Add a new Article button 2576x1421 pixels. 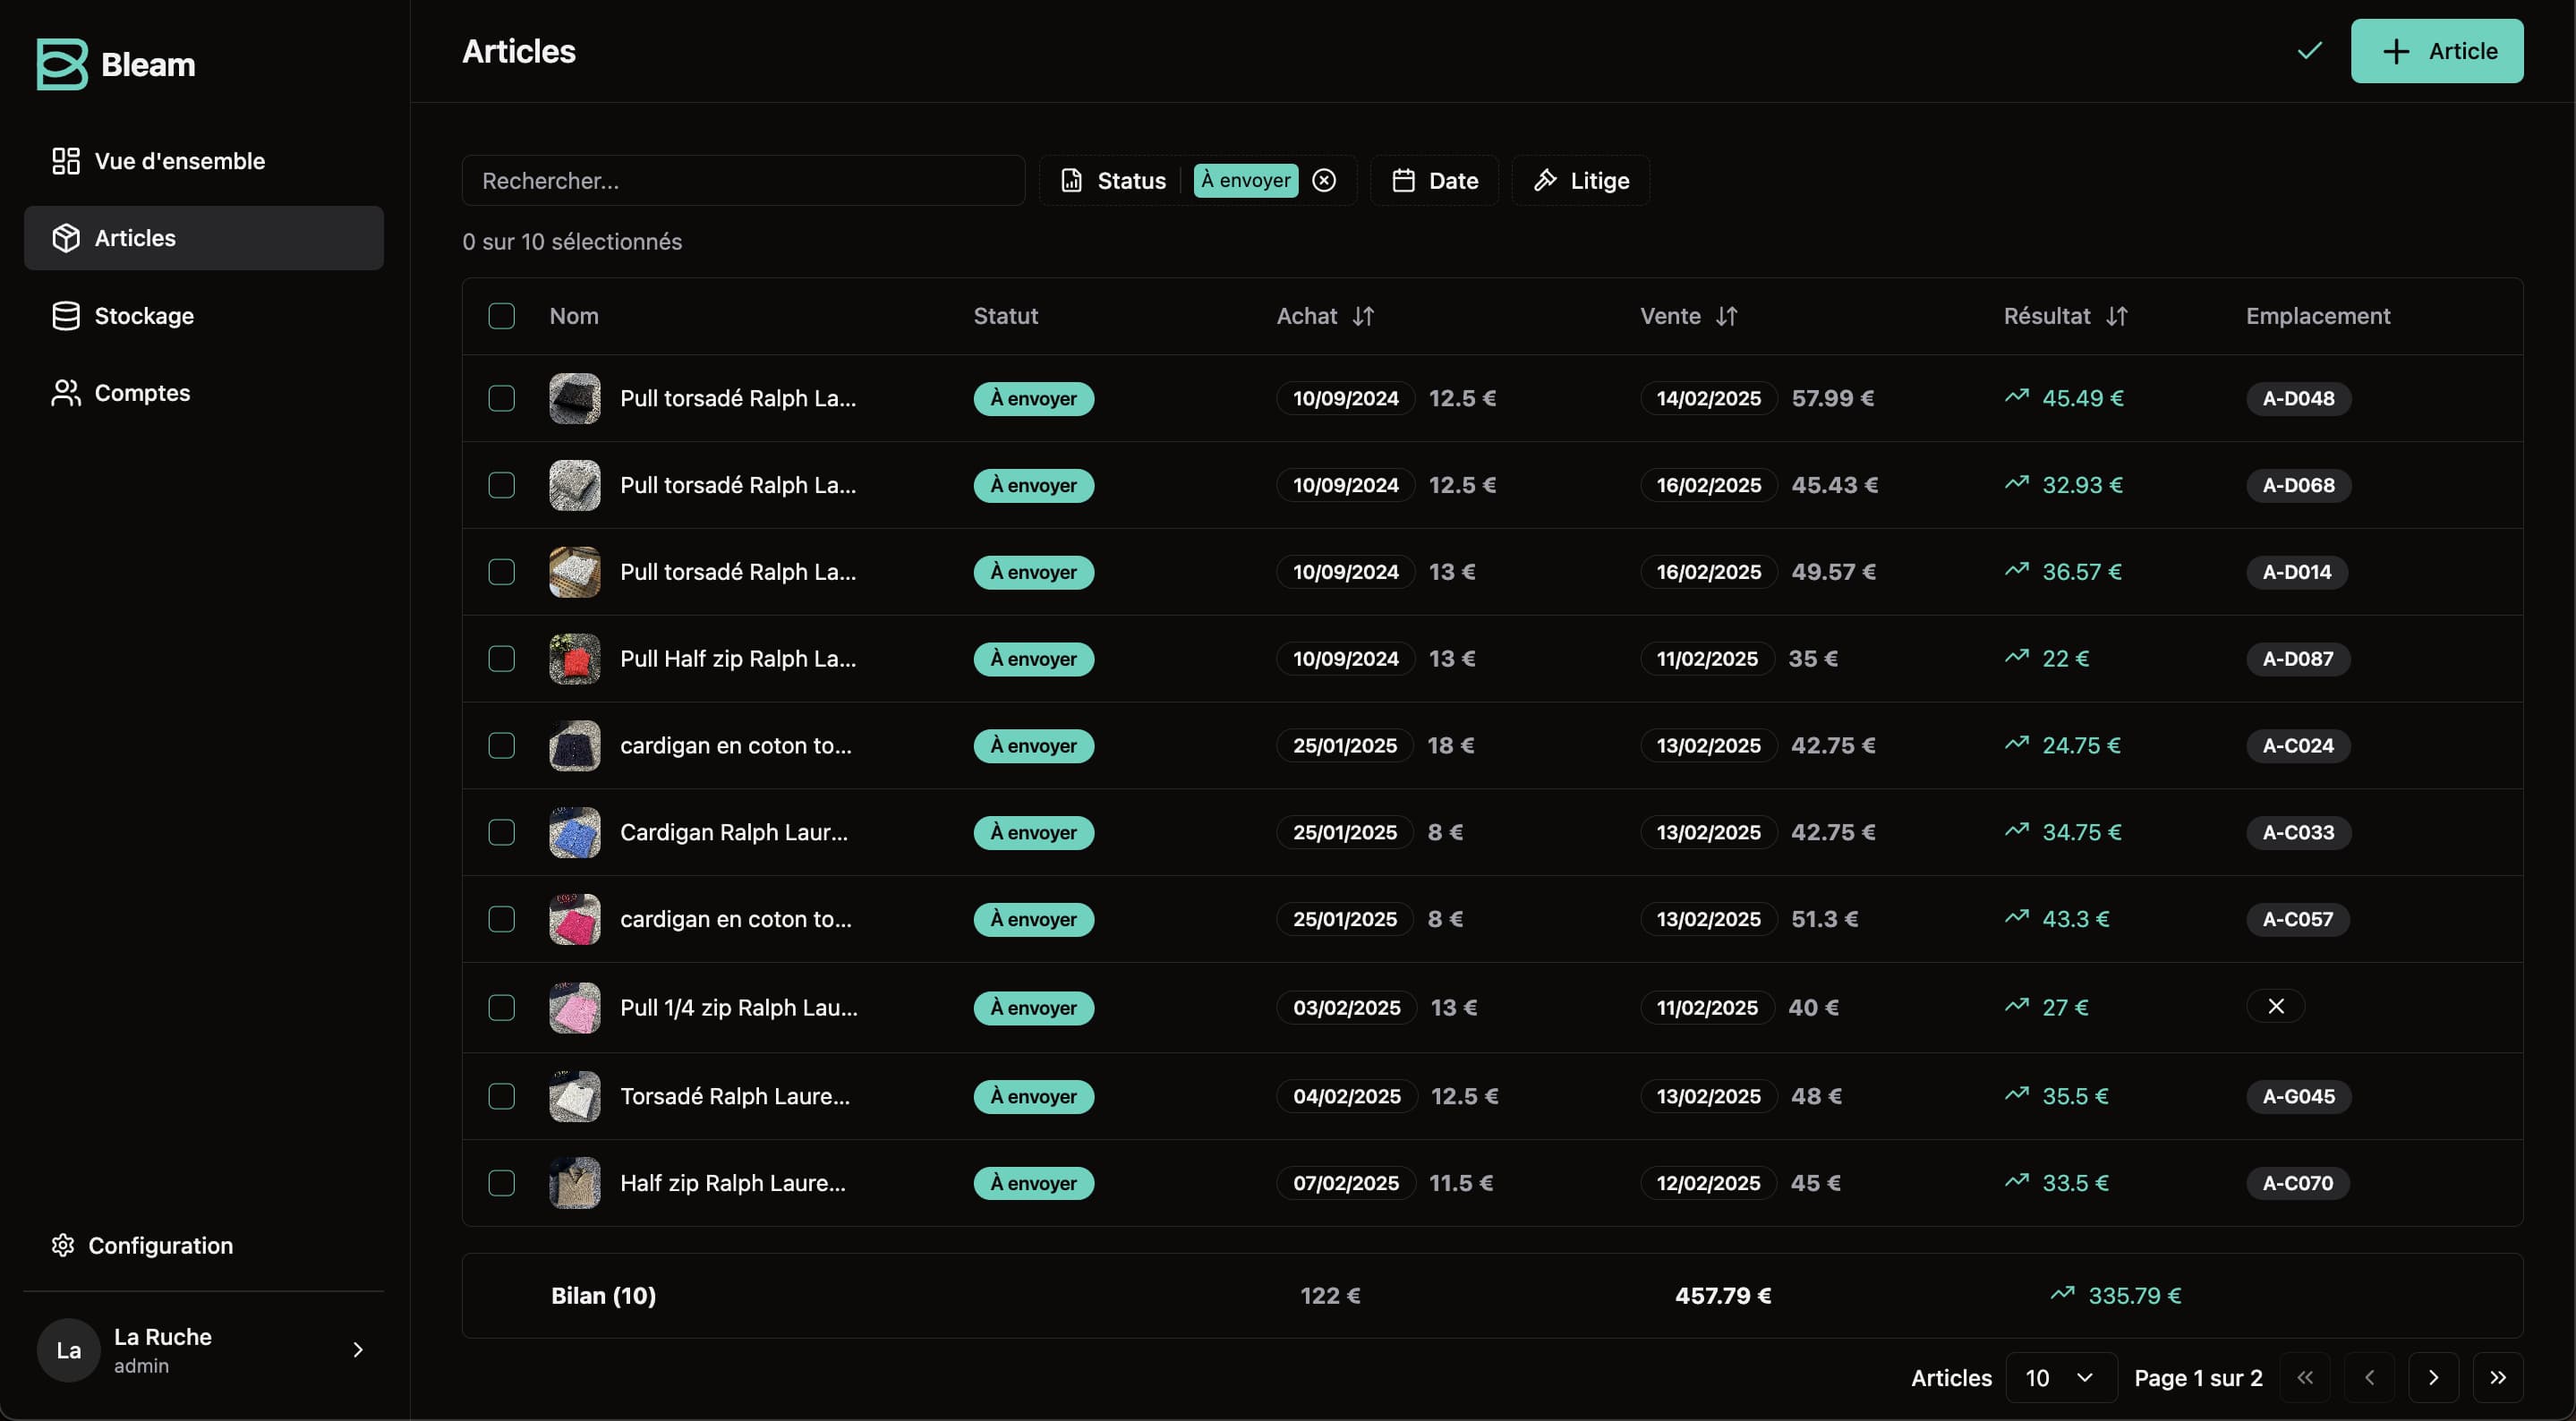[2437, 51]
